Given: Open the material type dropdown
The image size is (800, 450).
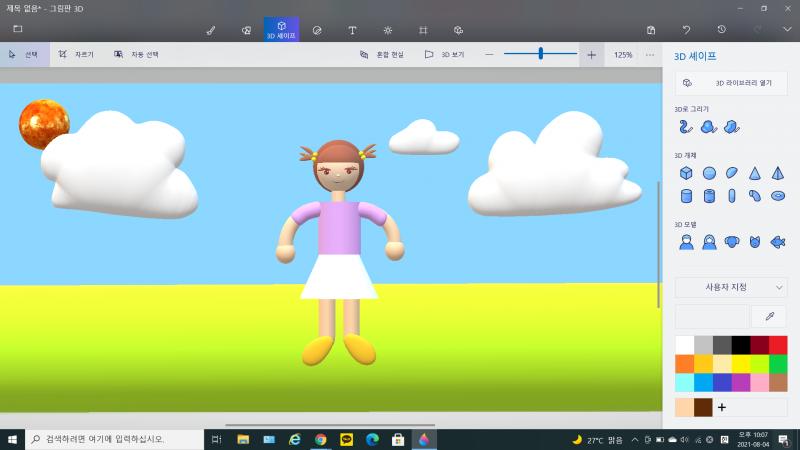Looking at the screenshot, I should (x=731, y=287).
